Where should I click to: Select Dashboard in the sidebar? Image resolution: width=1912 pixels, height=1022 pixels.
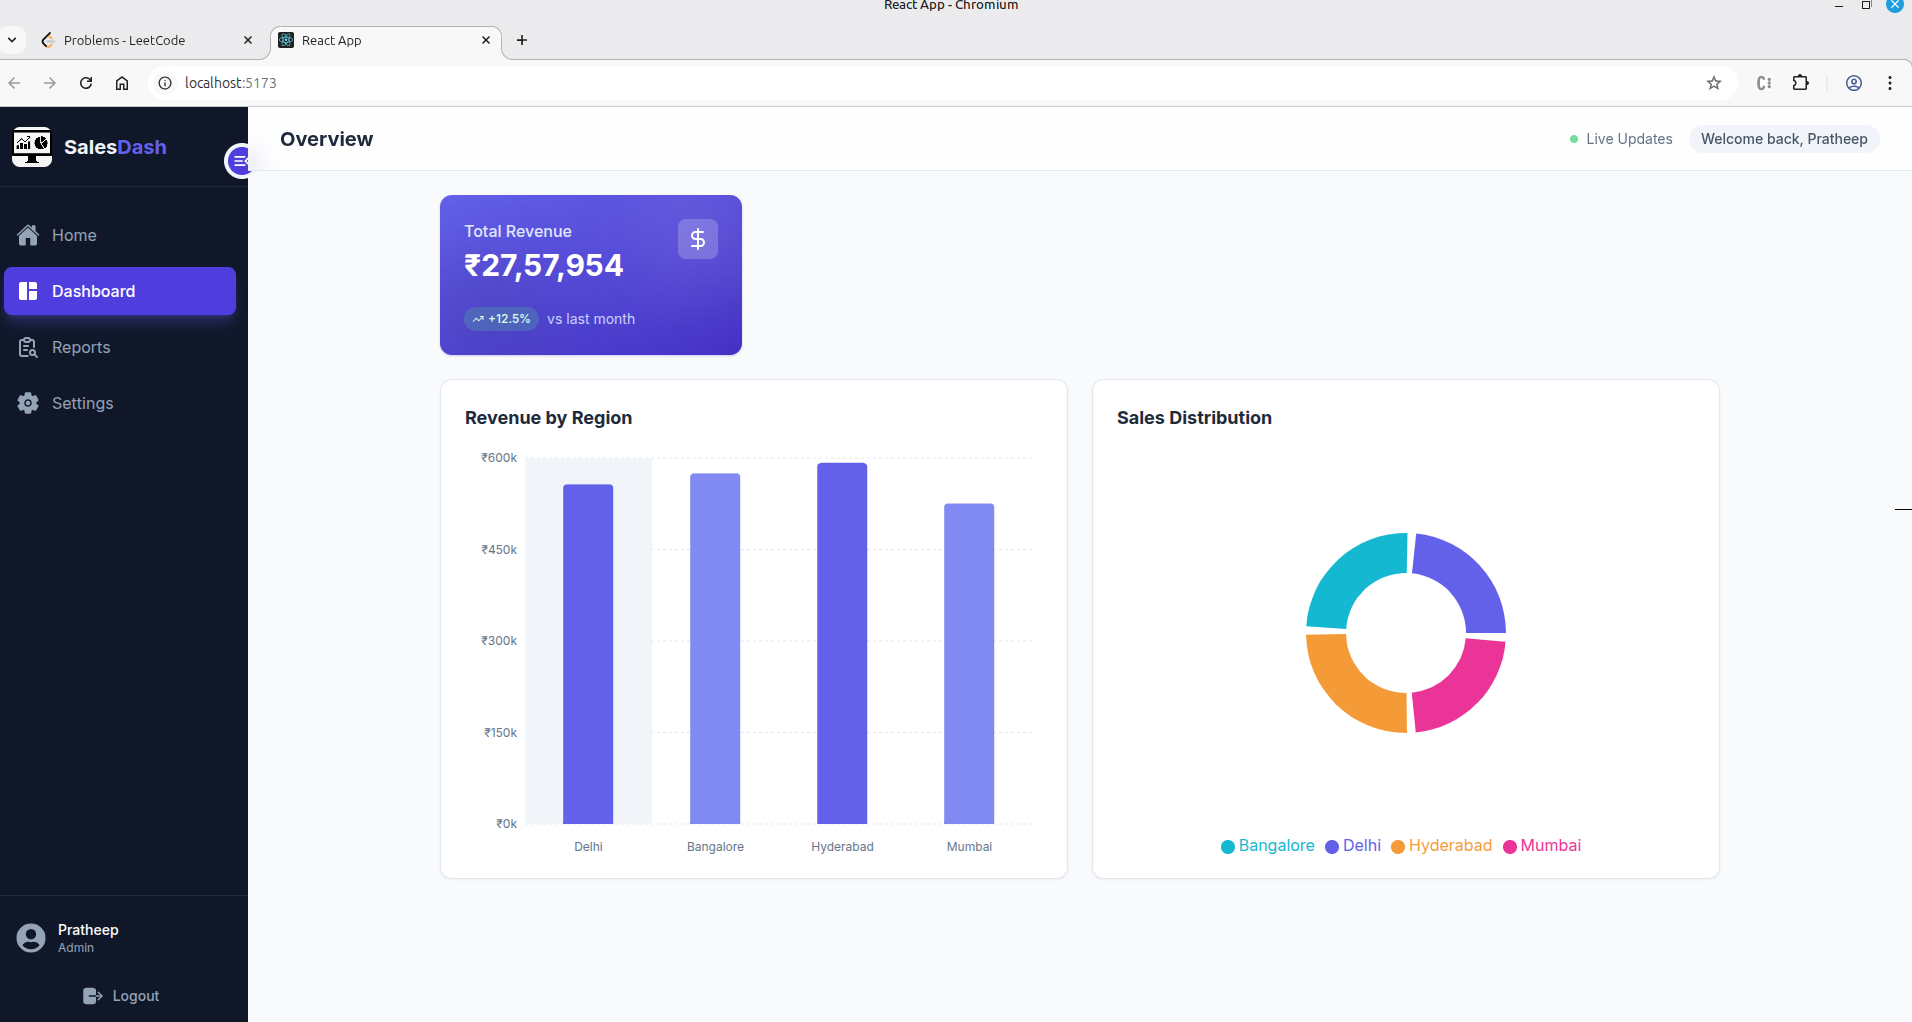[x=120, y=291]
